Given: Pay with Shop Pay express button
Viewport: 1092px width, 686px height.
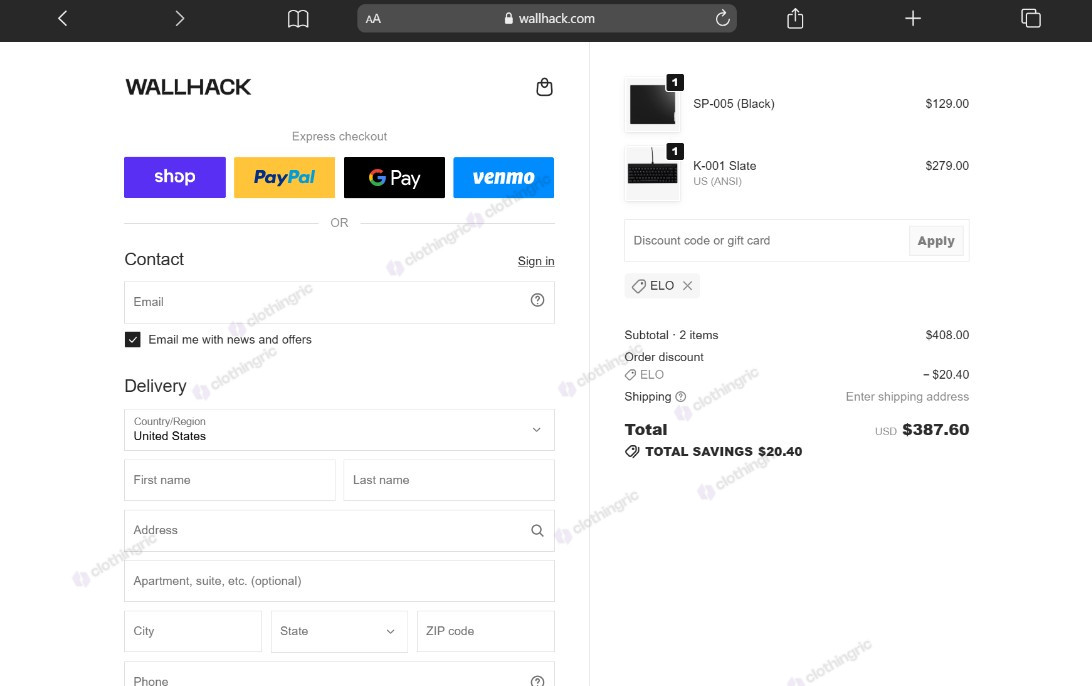Looking at the screenshot, I should click(x=175, y=177).
